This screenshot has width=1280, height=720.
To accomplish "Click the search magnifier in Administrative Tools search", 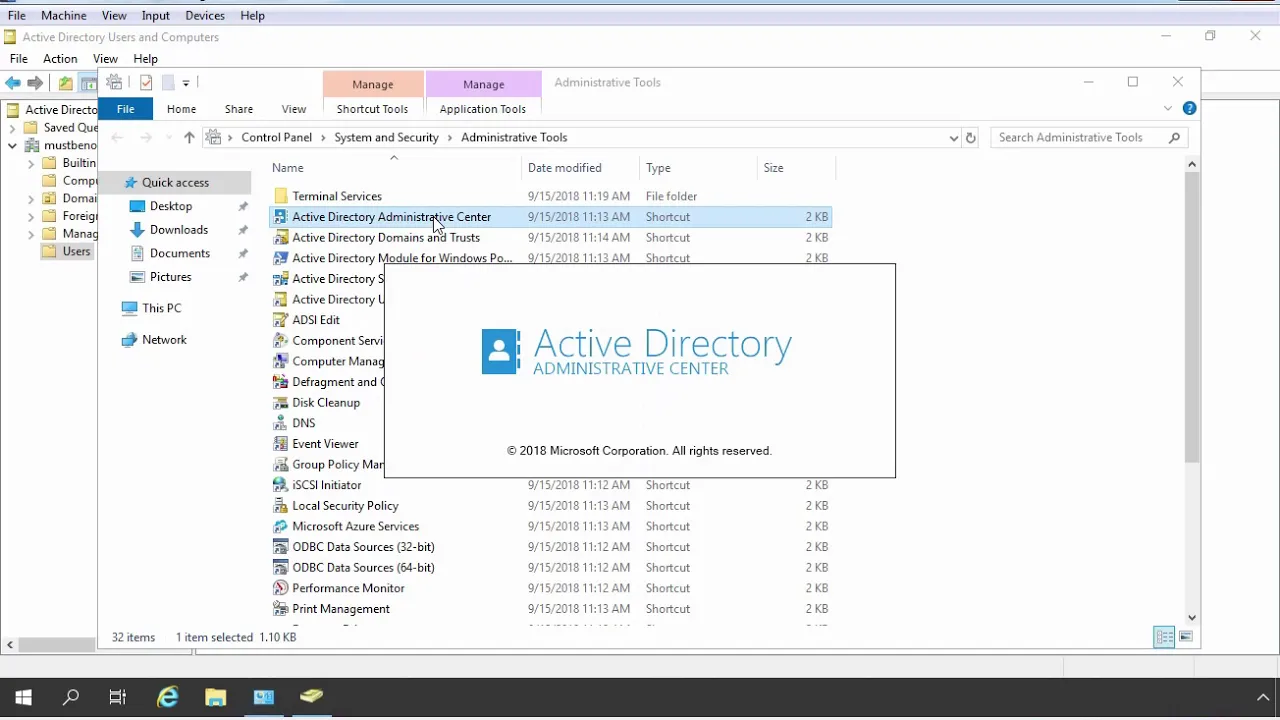I will [x=1174, y=138].
